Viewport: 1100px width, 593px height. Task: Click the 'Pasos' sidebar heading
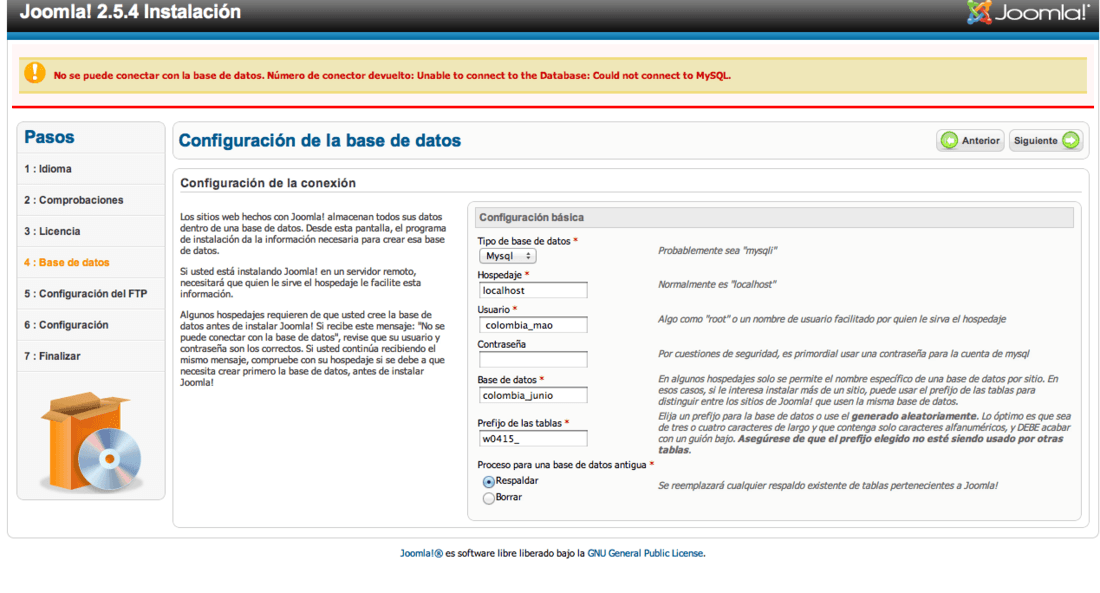point(49,137)
